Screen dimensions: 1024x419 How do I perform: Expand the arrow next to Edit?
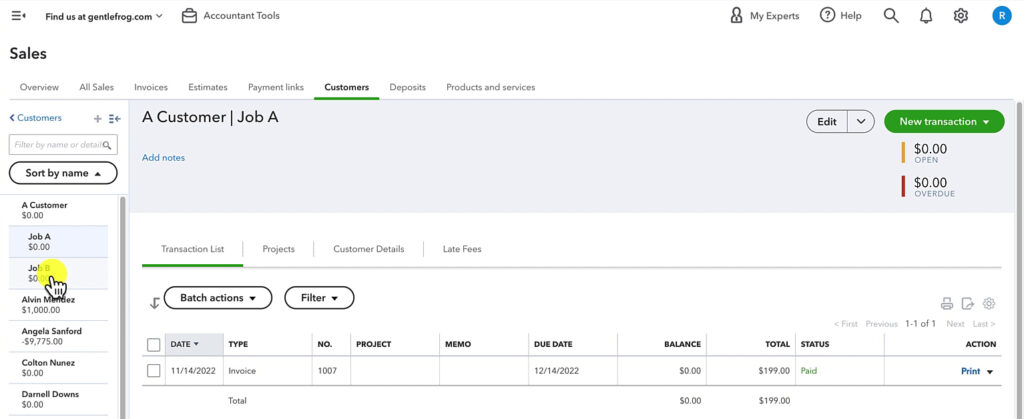[x=861, y=122]
